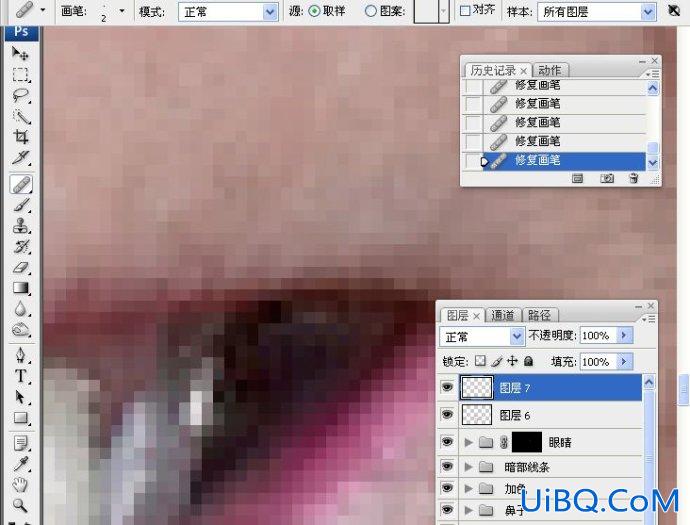Open Layers panel flyout menu
Screen dimensions: 690x525
point(649,319)
